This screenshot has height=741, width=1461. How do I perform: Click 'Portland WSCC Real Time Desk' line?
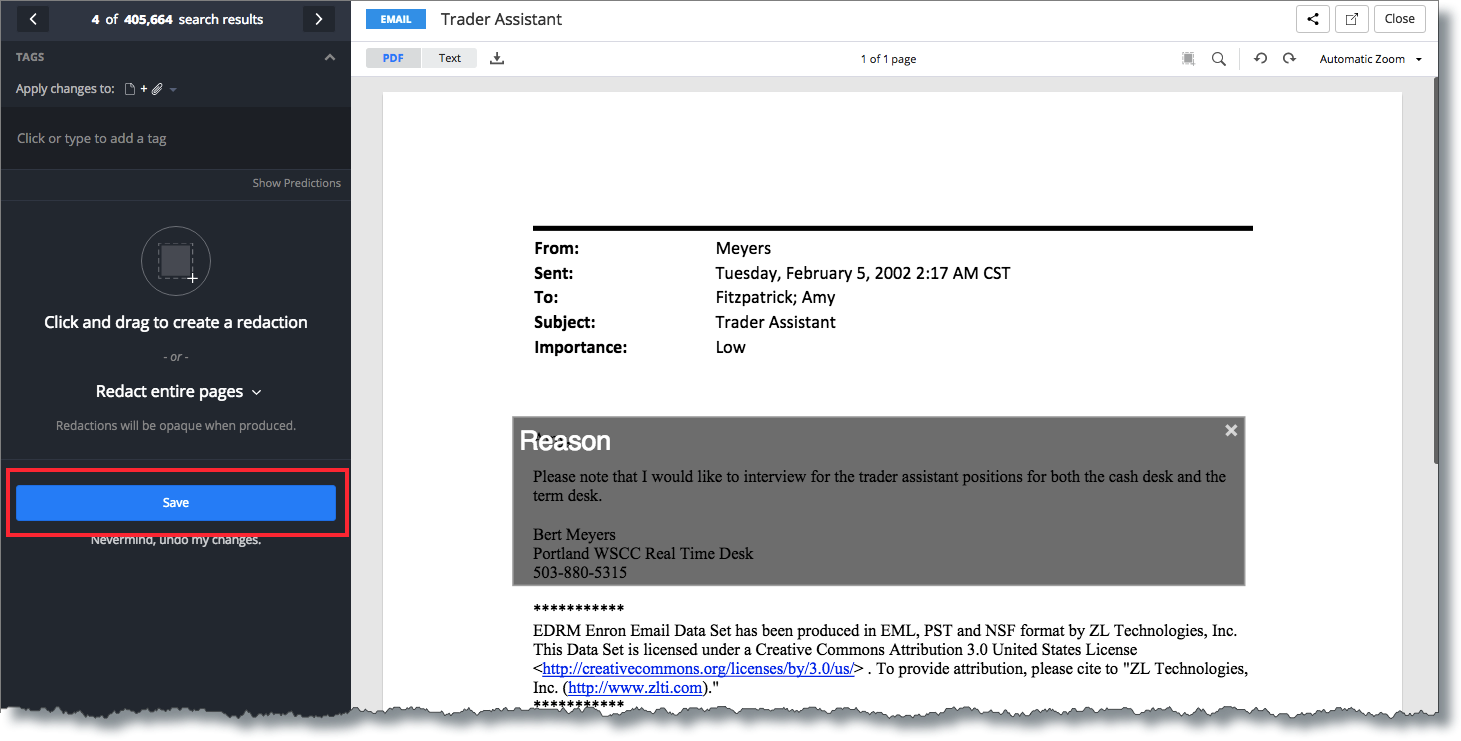(643, 553)
